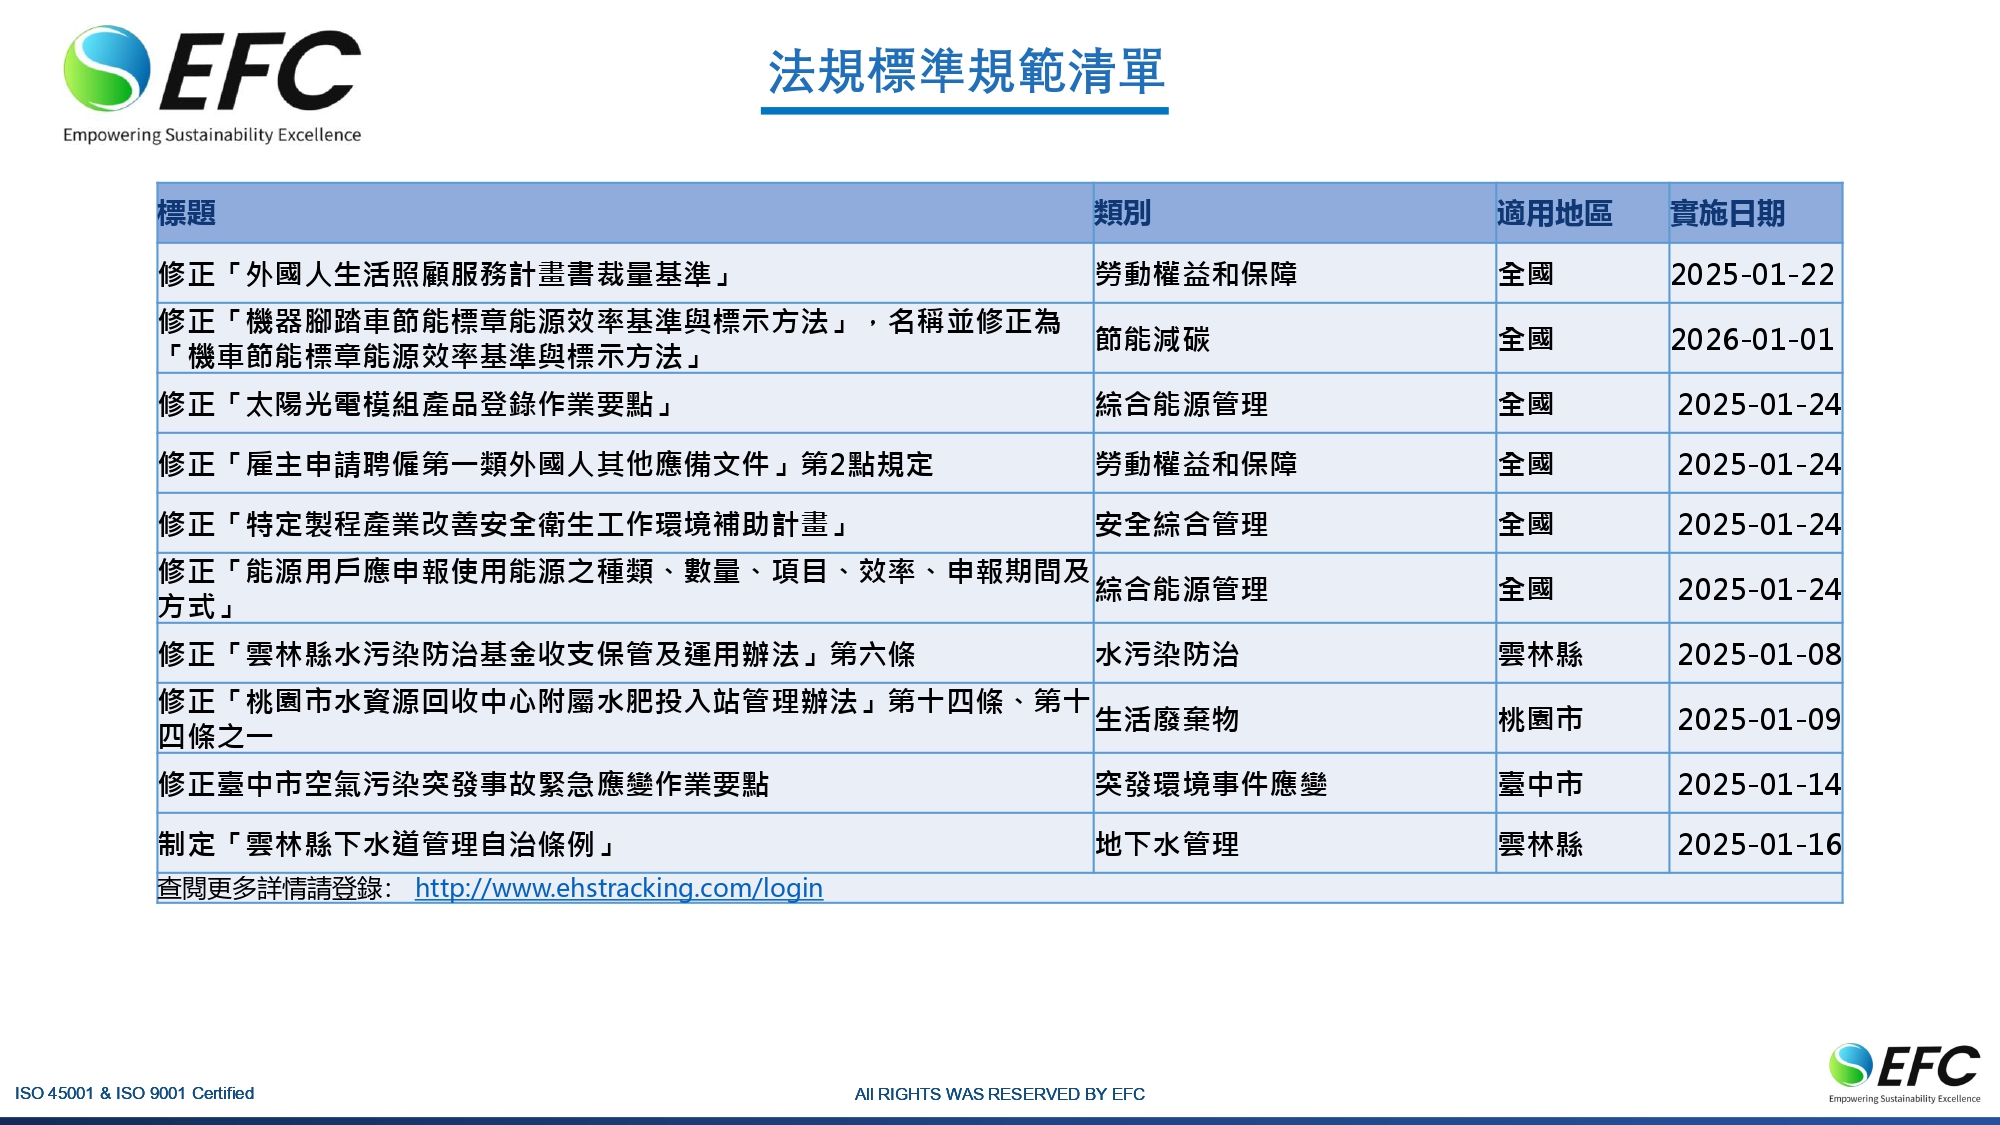This screenshot has width=2000, height=1125.
Task: Select the 外國人生活照顧服務計畫書裁量基準 row title
Action: 447,274
